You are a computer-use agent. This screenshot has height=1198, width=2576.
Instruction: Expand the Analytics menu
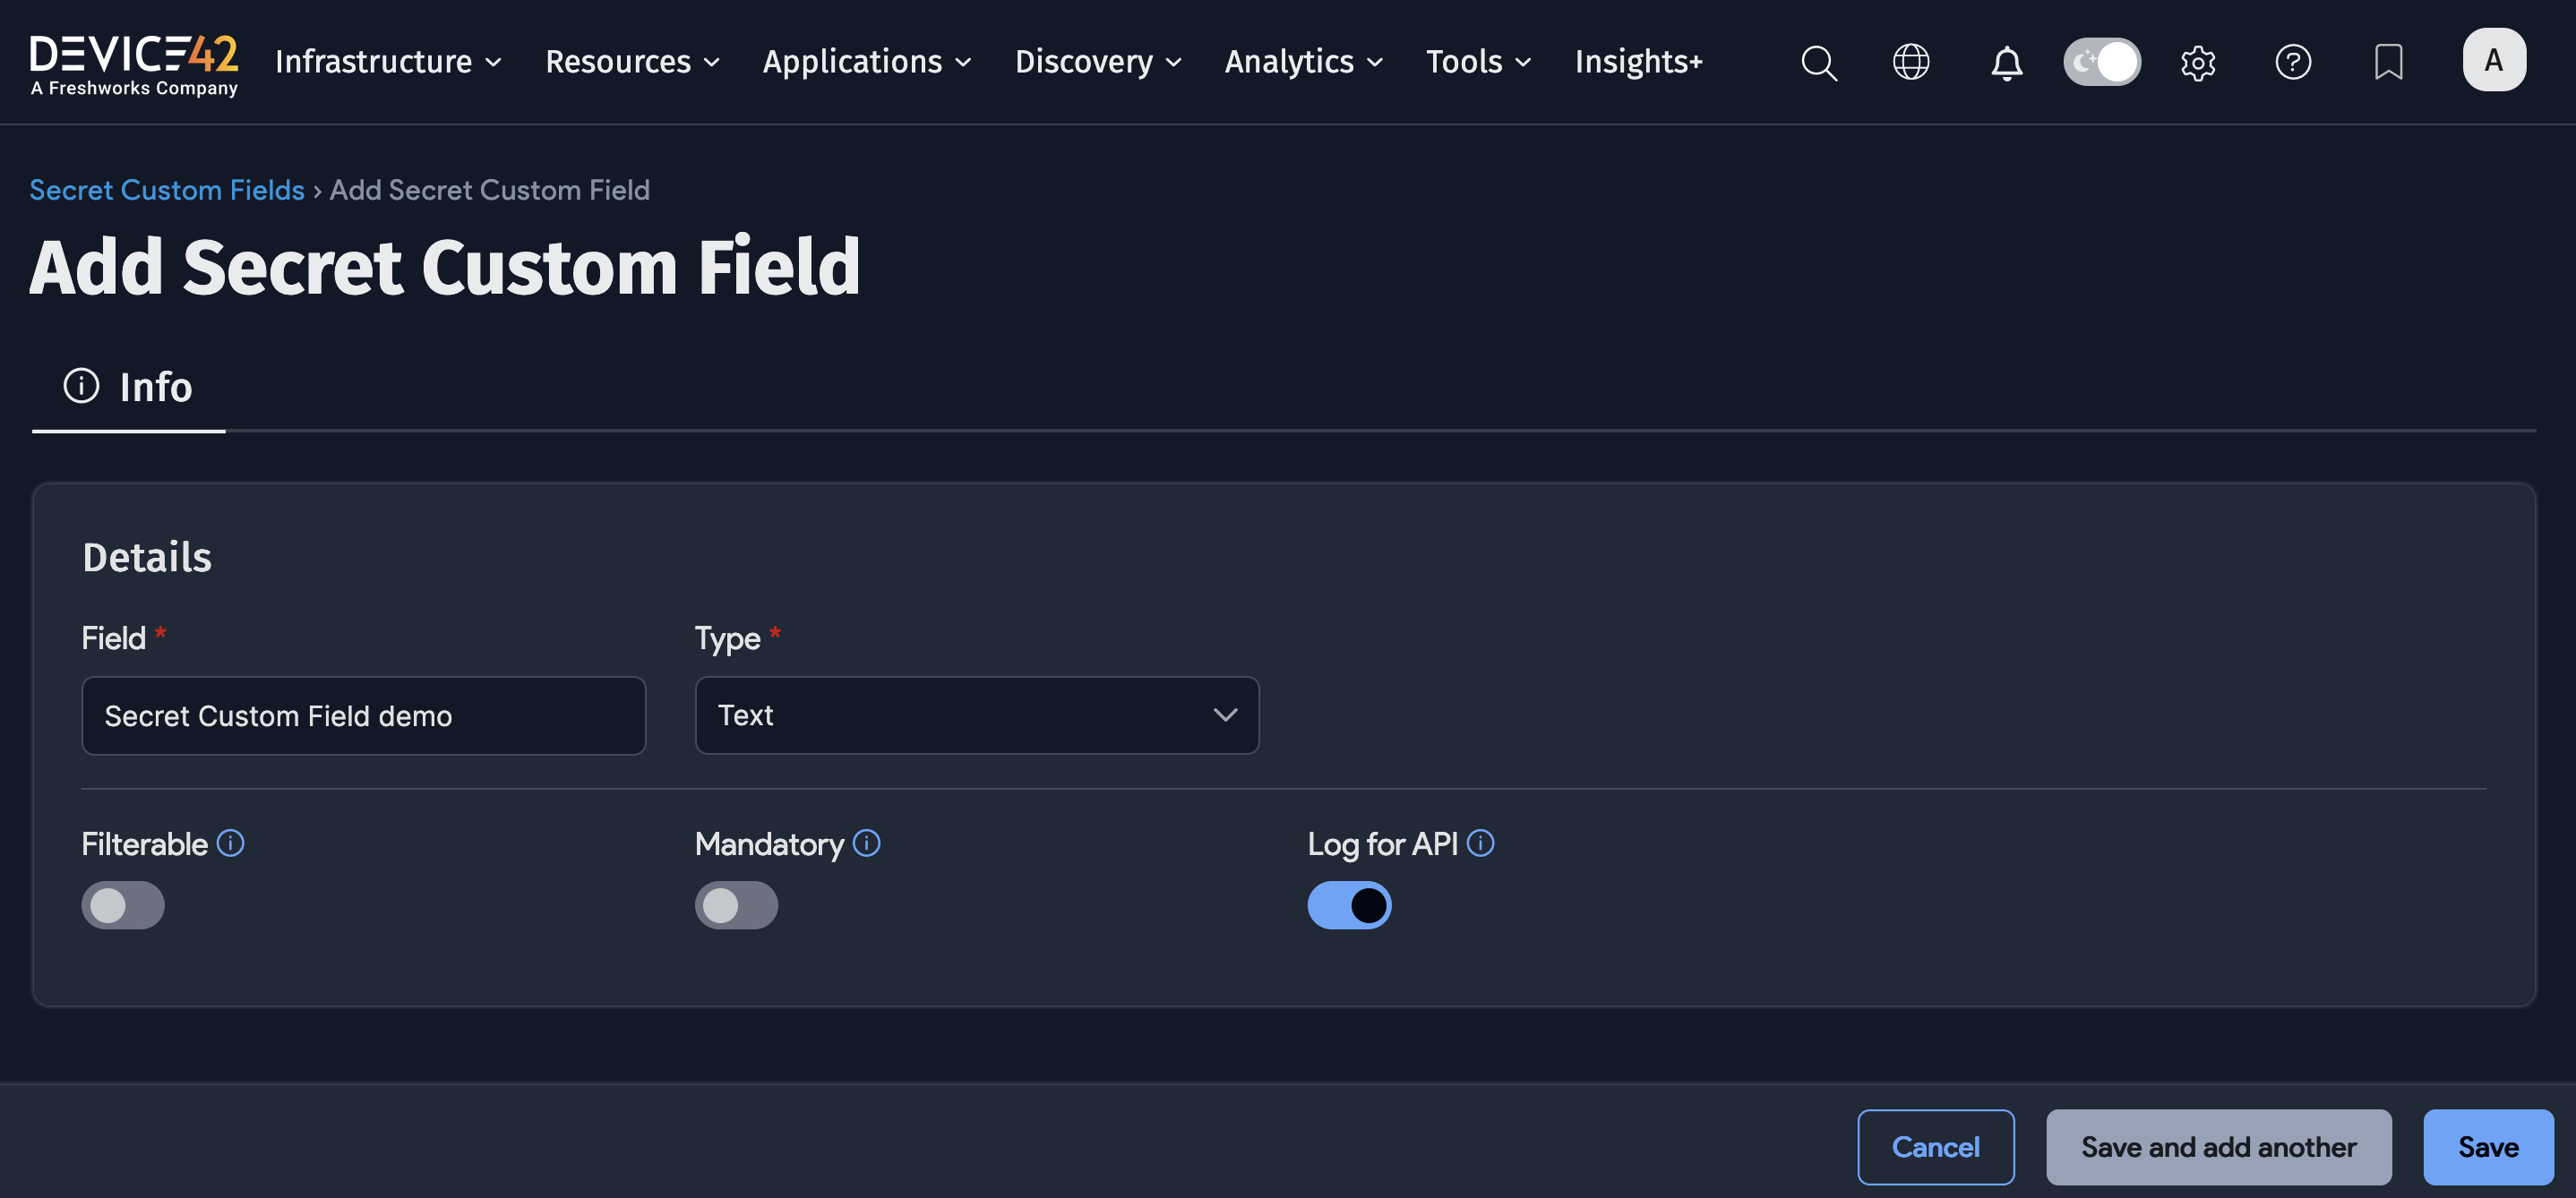point(1301,62)
